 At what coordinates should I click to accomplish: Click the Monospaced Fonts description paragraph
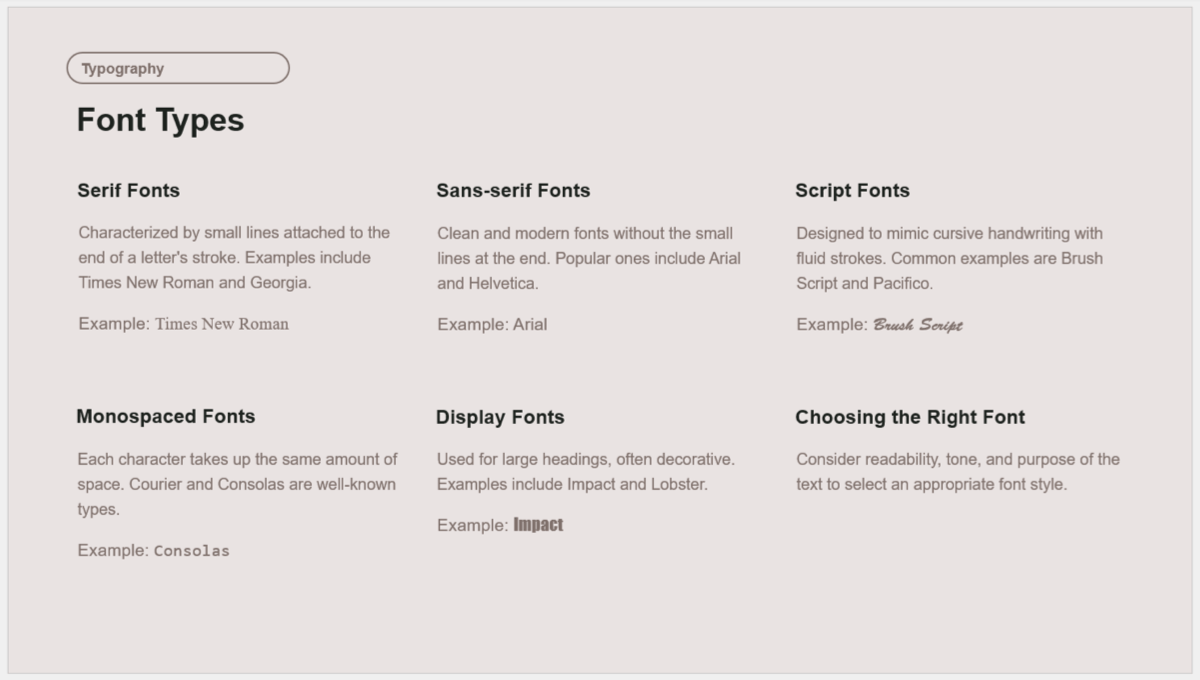tap(238, 484)
